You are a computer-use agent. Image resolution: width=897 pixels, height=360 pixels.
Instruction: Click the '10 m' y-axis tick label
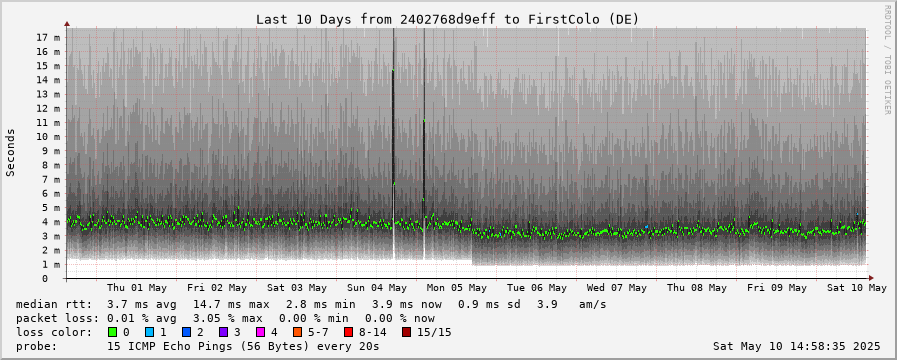click(49, 137)
